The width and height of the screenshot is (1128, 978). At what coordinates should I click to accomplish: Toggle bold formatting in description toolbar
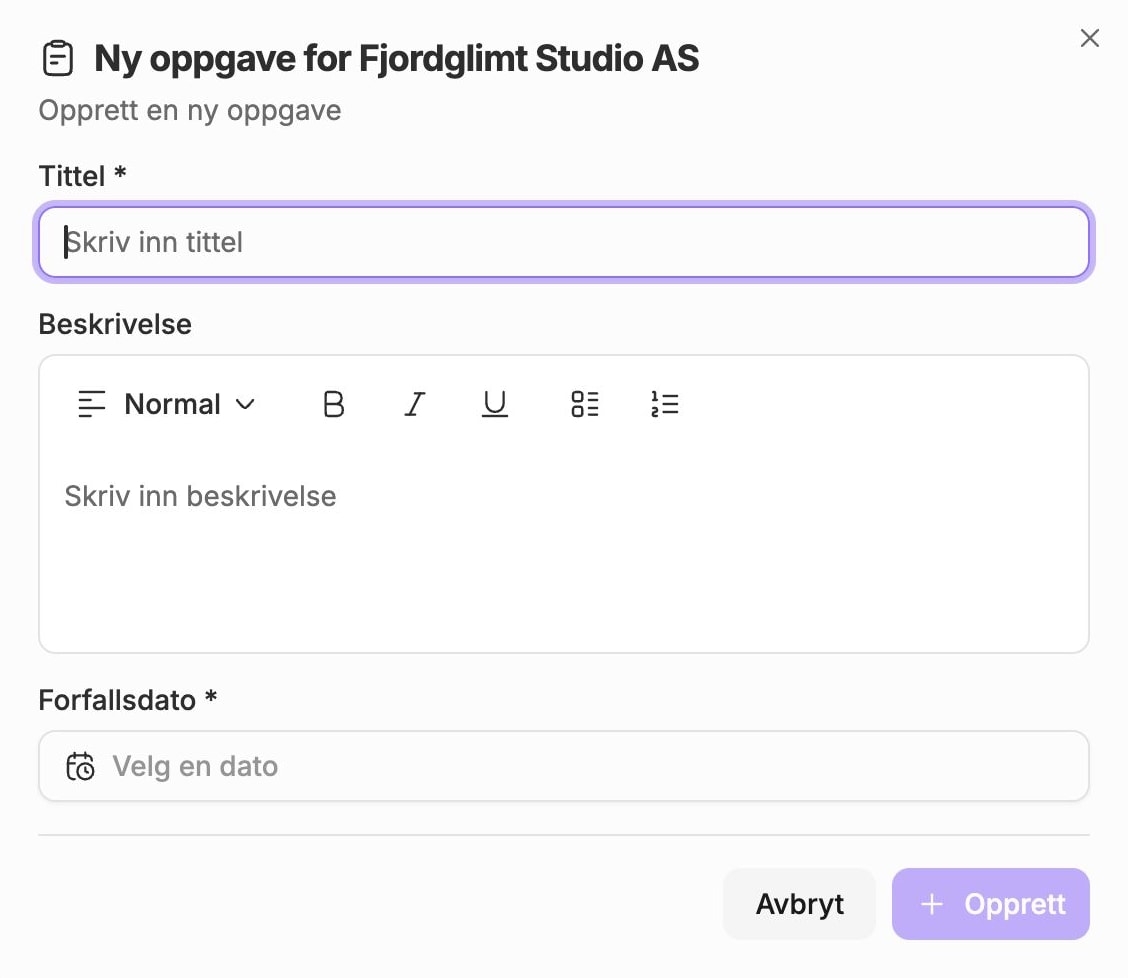point(334,404)
